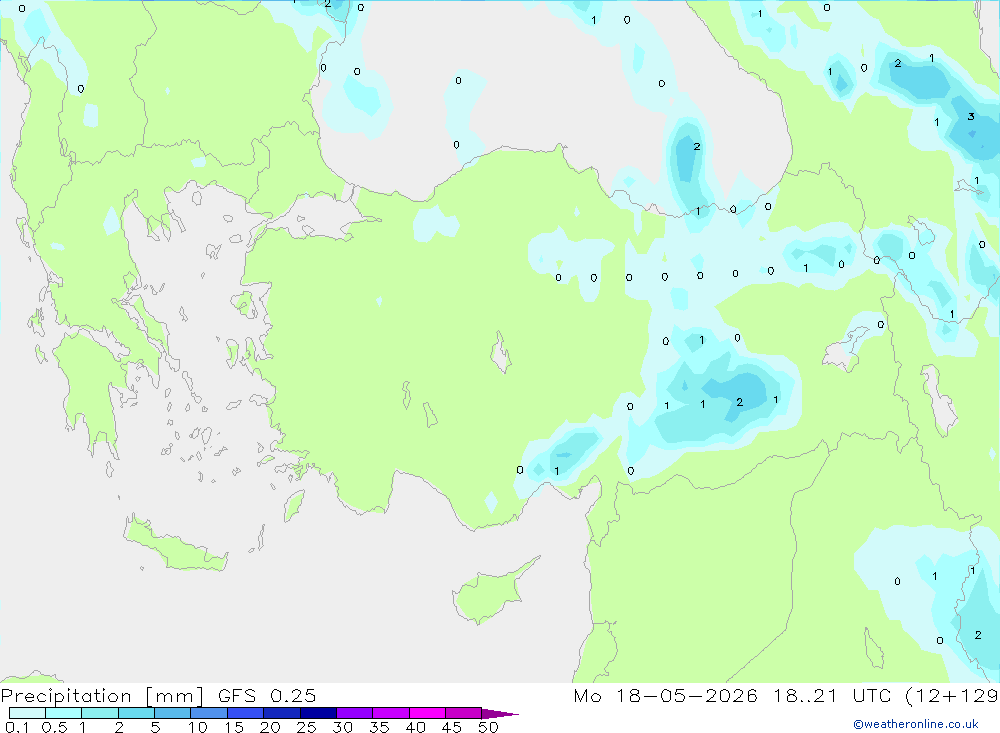Pick the 45–50 mm legend color swatch
The image size is (1000, 733).
coord(463,713)
